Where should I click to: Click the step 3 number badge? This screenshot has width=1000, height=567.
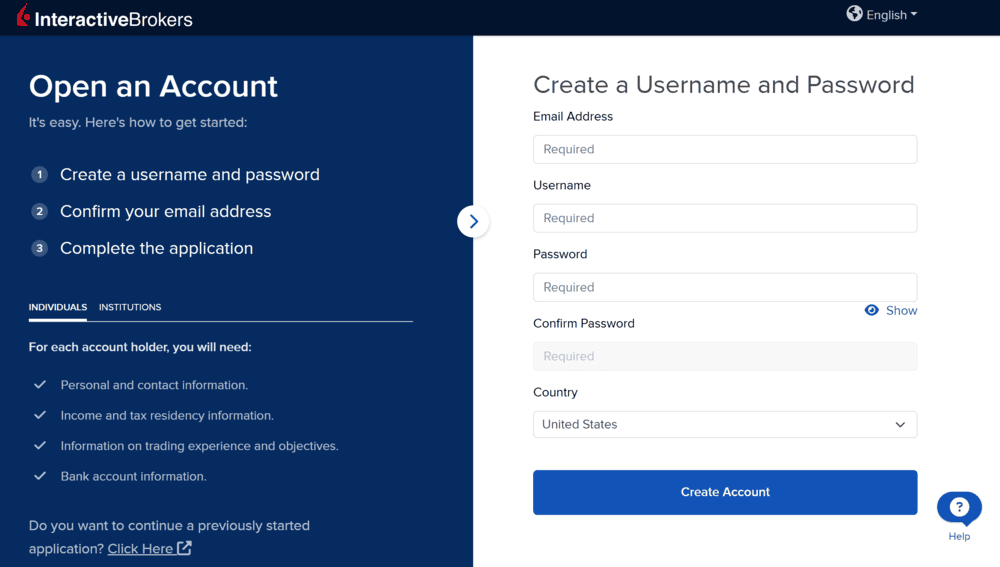tap(39, 249)
